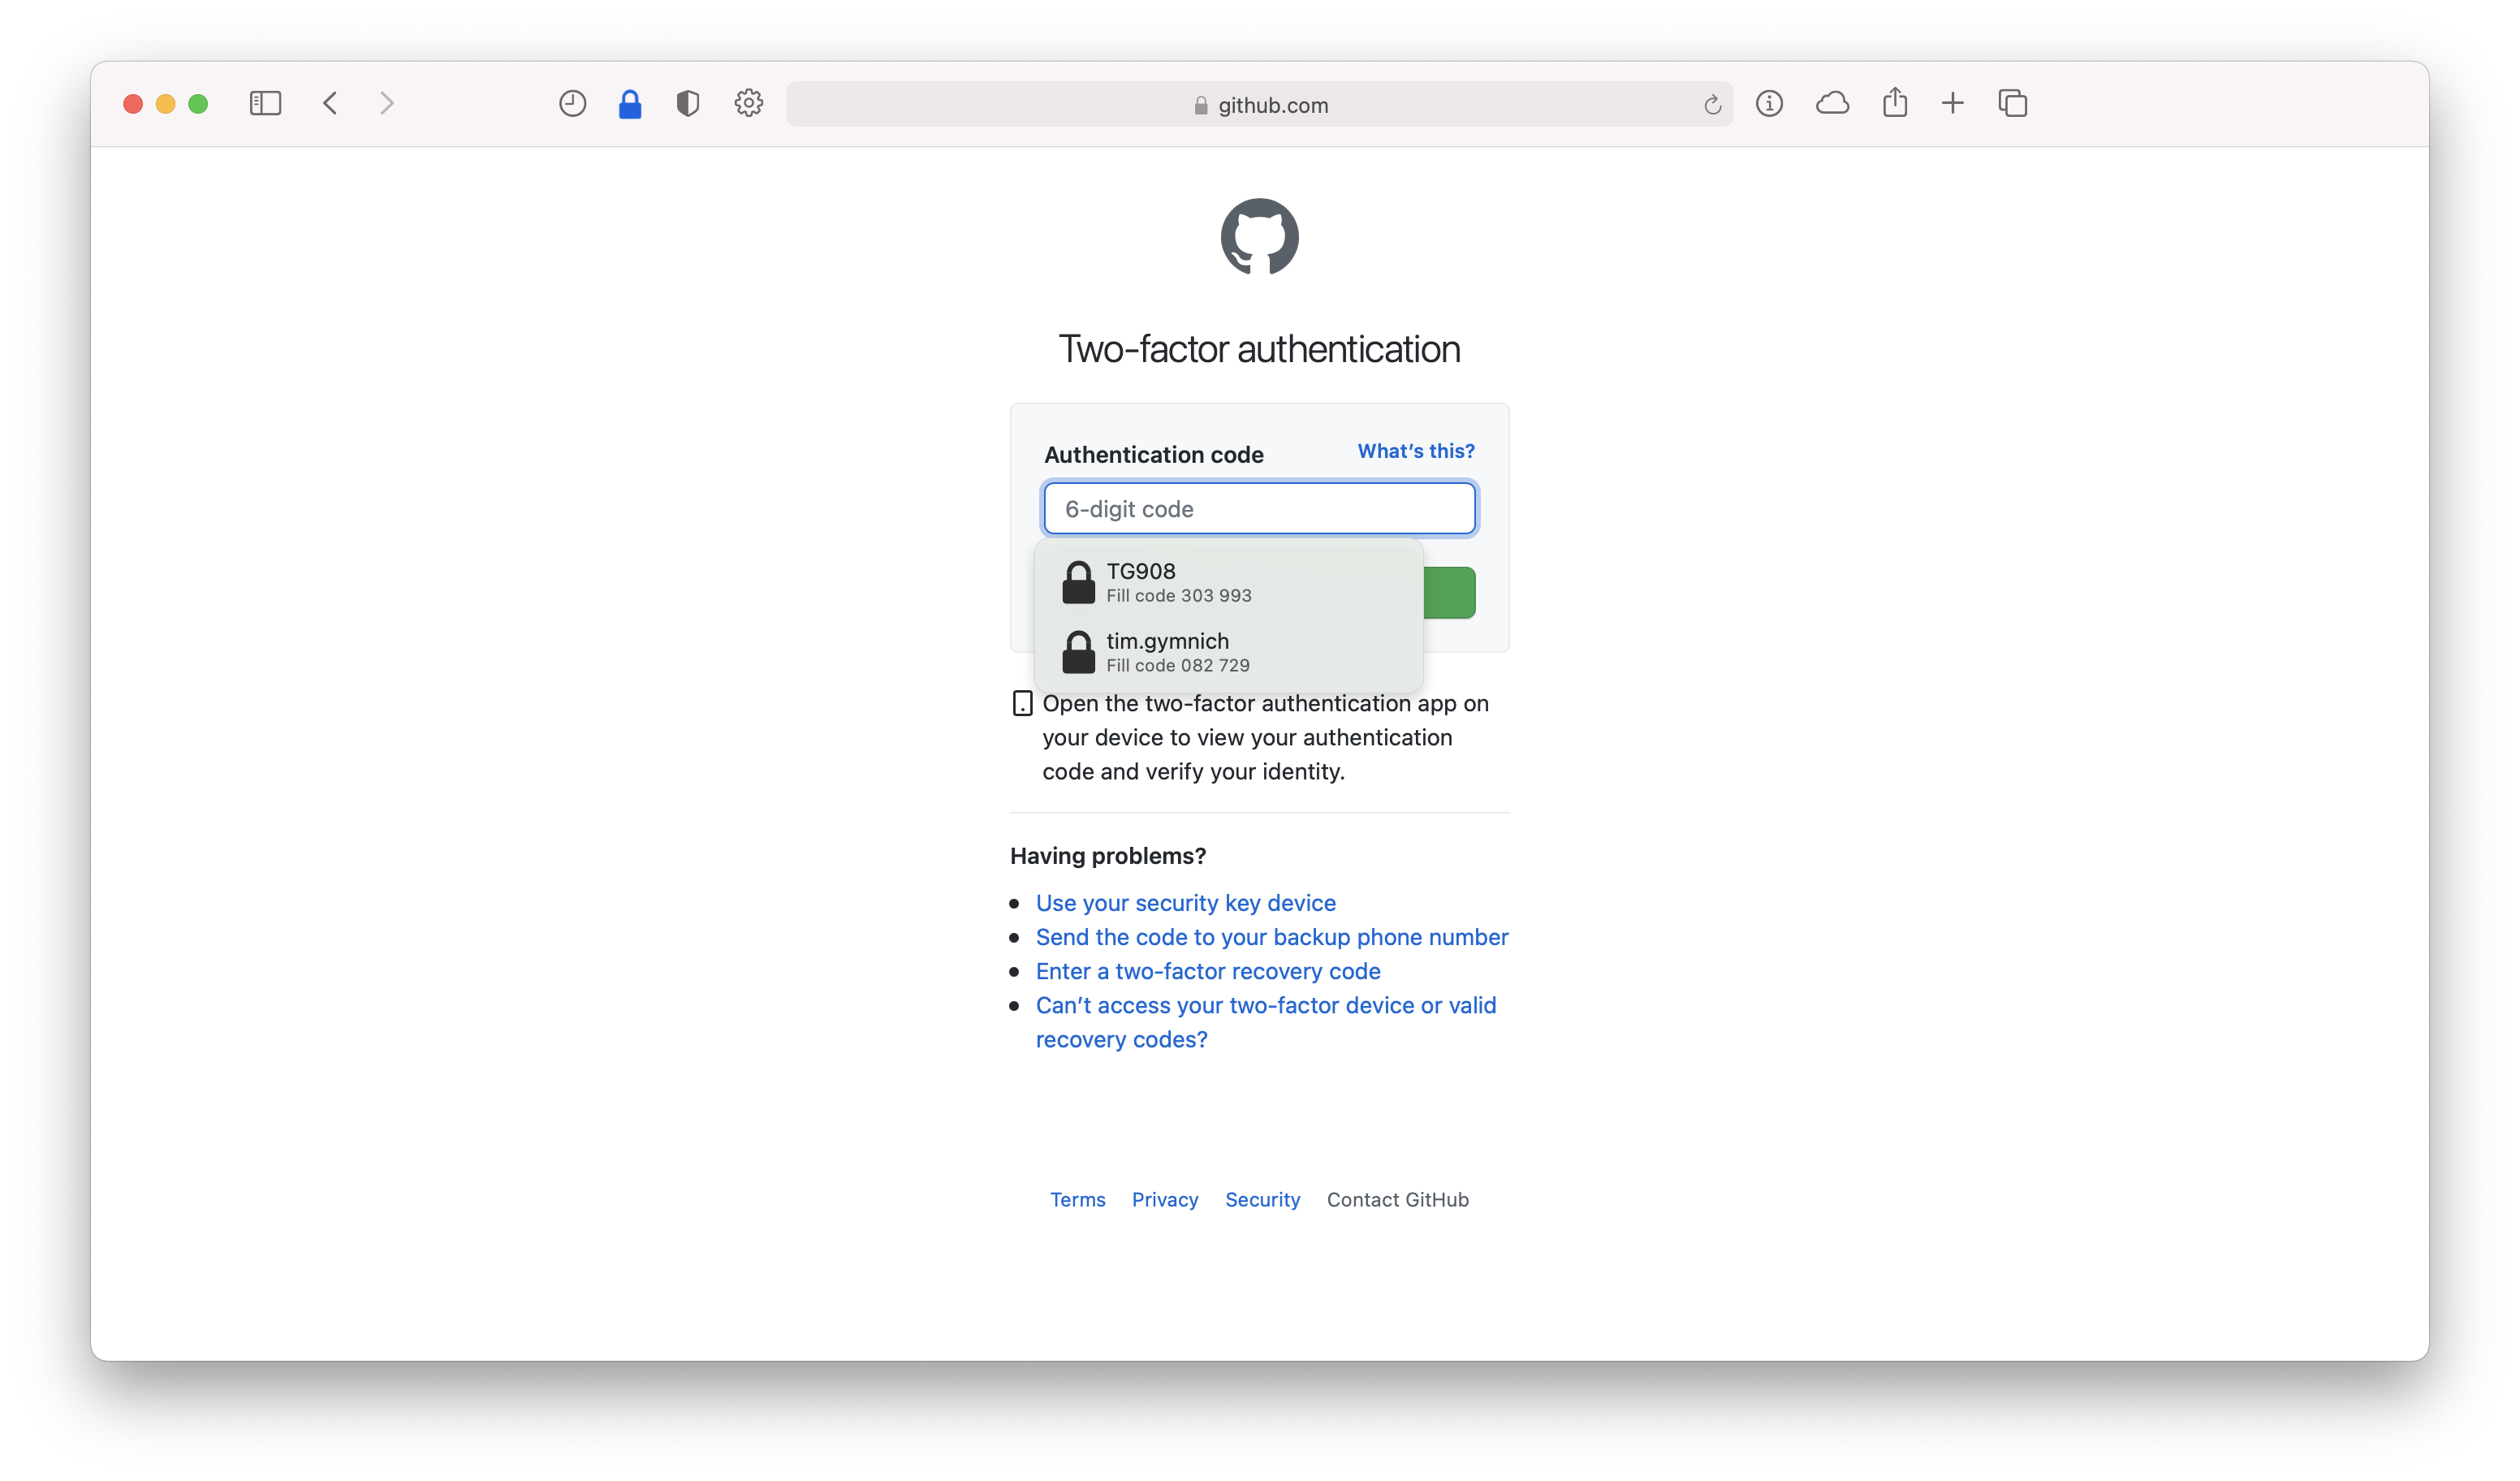Click Enter a two-factor recovery code
Screen dimensions: 2520x1481
click(x=1207, y=971)
